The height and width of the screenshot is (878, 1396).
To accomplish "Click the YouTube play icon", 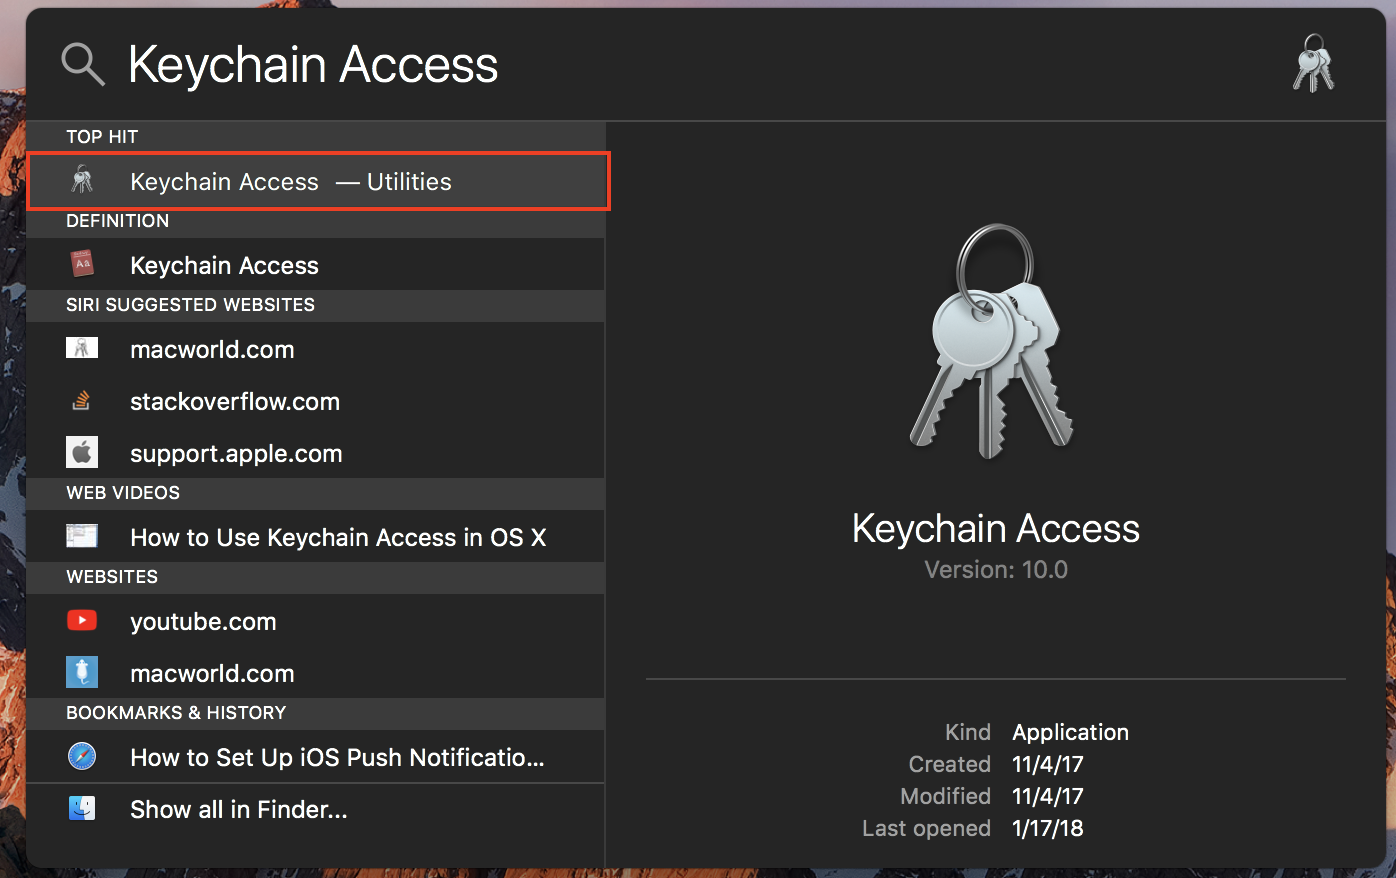I will point(82,621).
